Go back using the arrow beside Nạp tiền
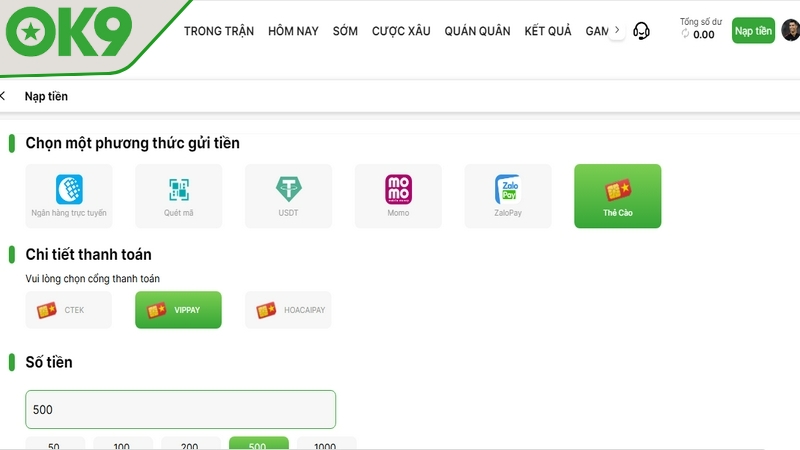The width and height of the screenshot is (800, 450). click(3, 96)
